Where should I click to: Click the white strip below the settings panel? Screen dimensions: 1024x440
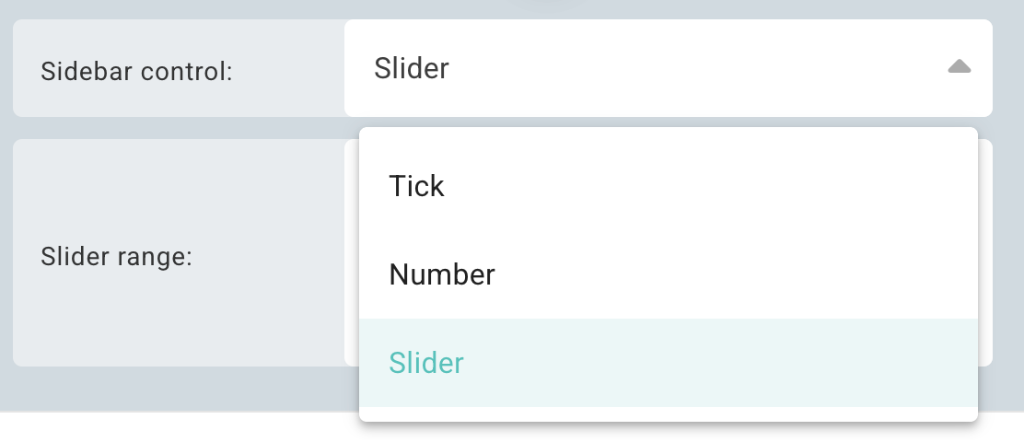pyautogui.click(x=180, y=427)
